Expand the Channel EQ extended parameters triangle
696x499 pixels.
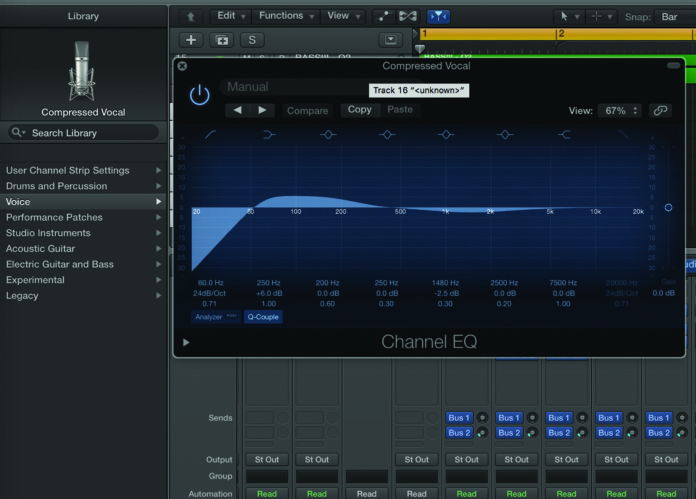(186, 342)
